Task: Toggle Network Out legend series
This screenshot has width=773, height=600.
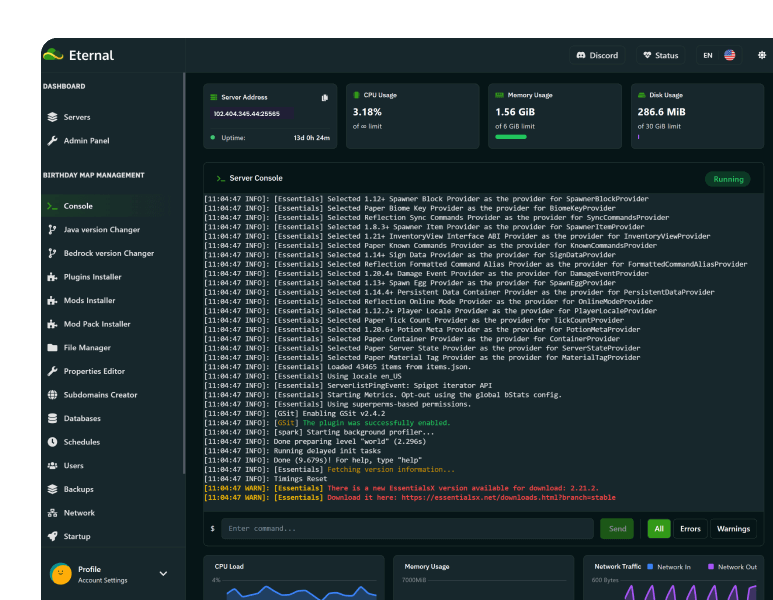Action: coord(732,567)
